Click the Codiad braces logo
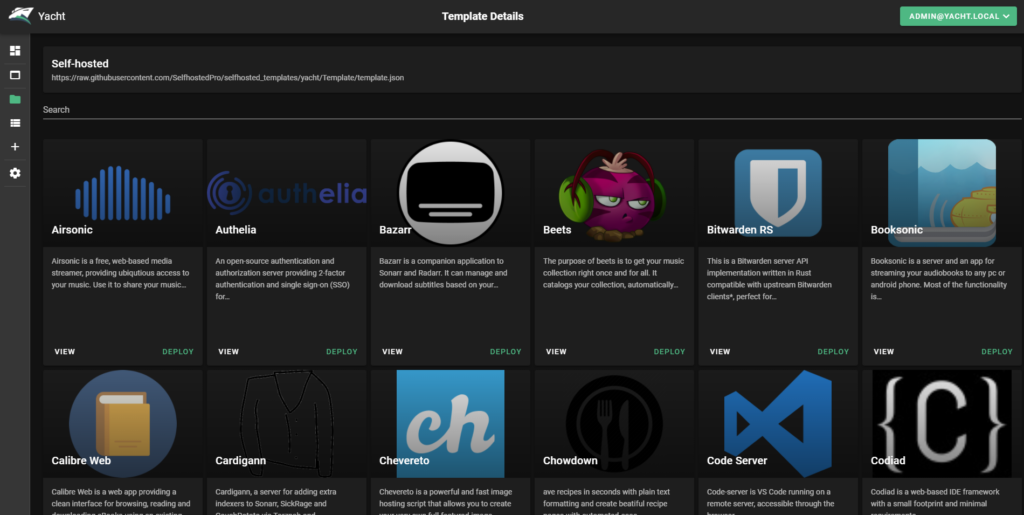 click(942, 423)
